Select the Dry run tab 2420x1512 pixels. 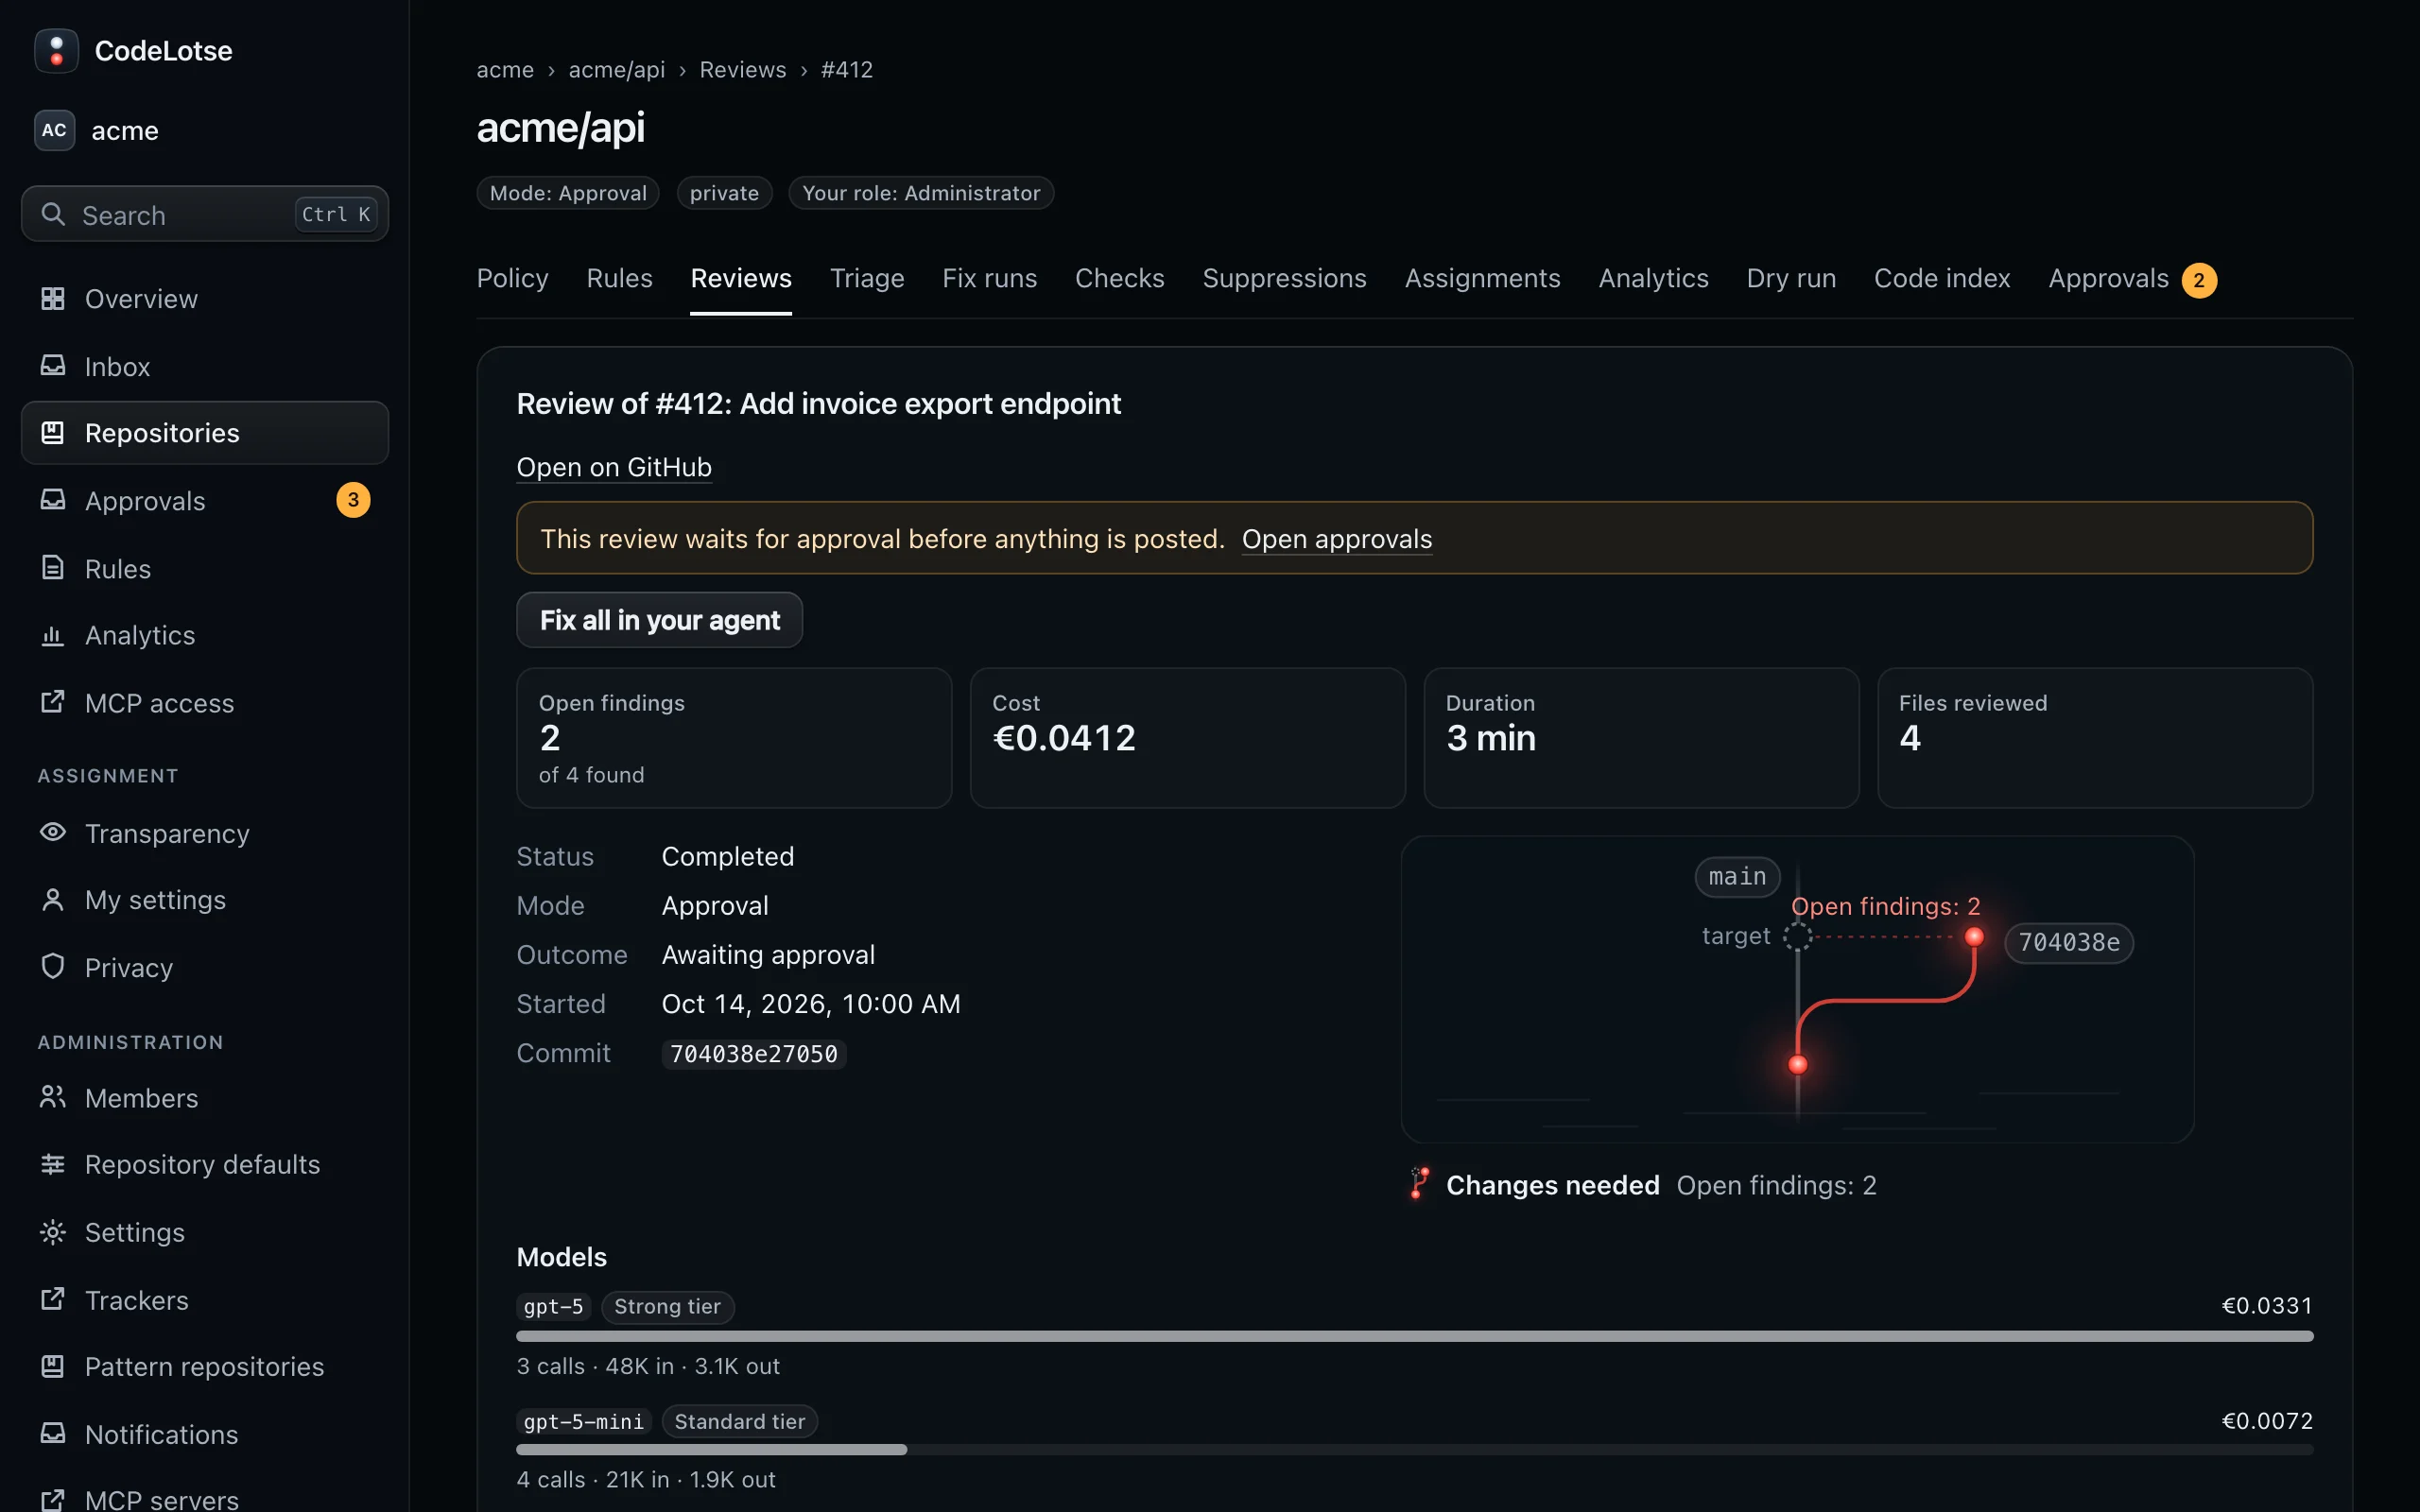(1791, 279)
